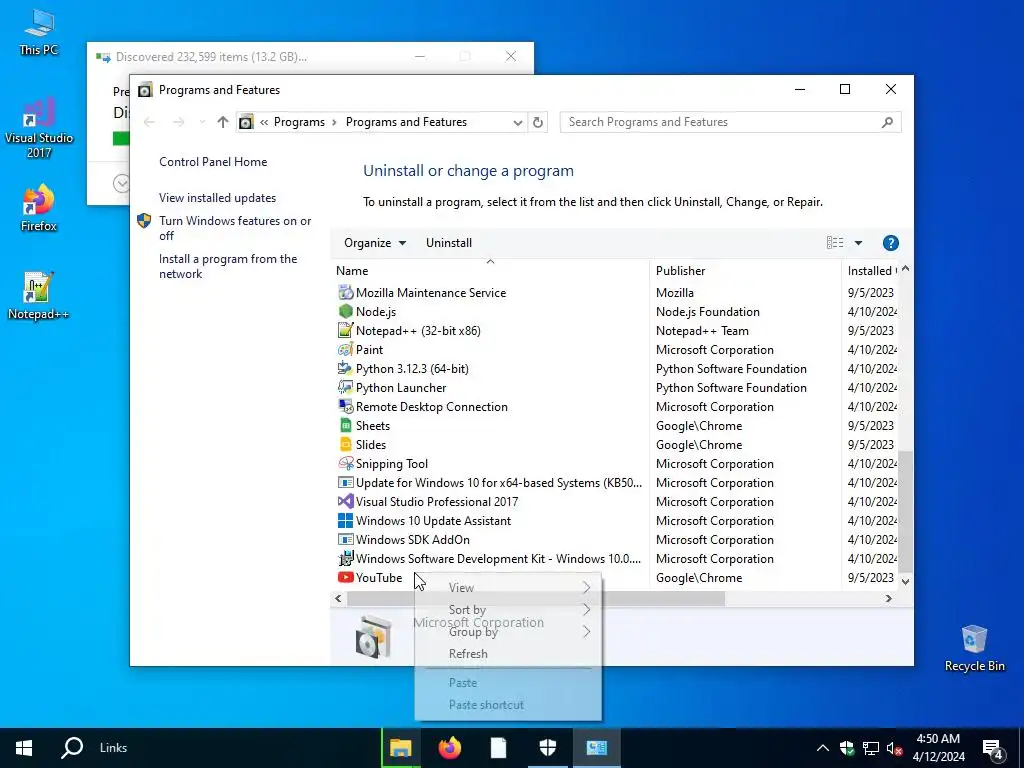Select the Node.js Foundation publisher cell
This screenshot has width=1024, height=768.
(x=707, y=312)
